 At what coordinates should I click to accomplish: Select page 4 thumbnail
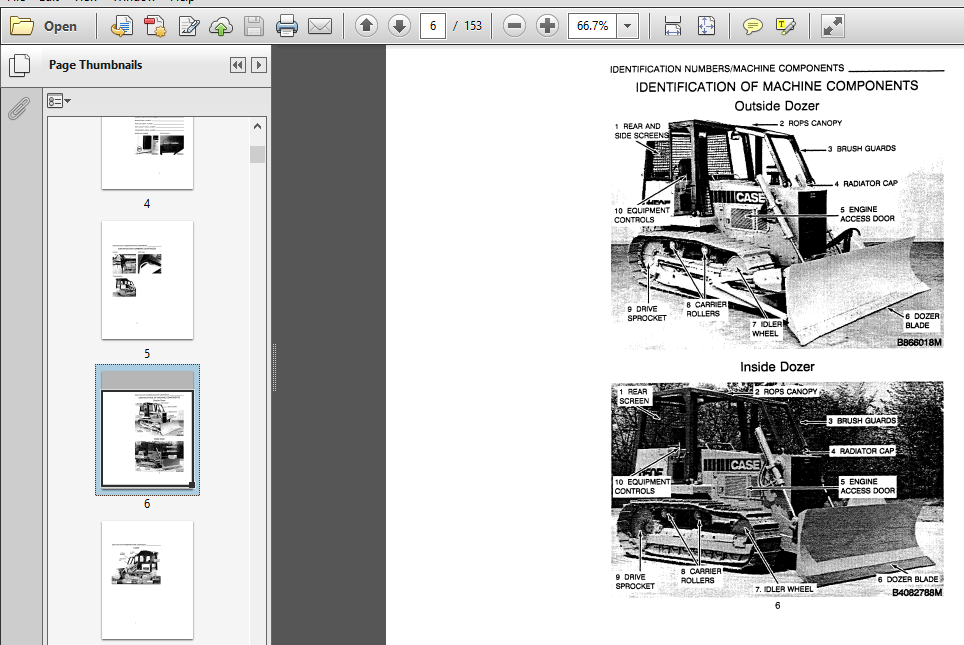click(x=148, y=152)
